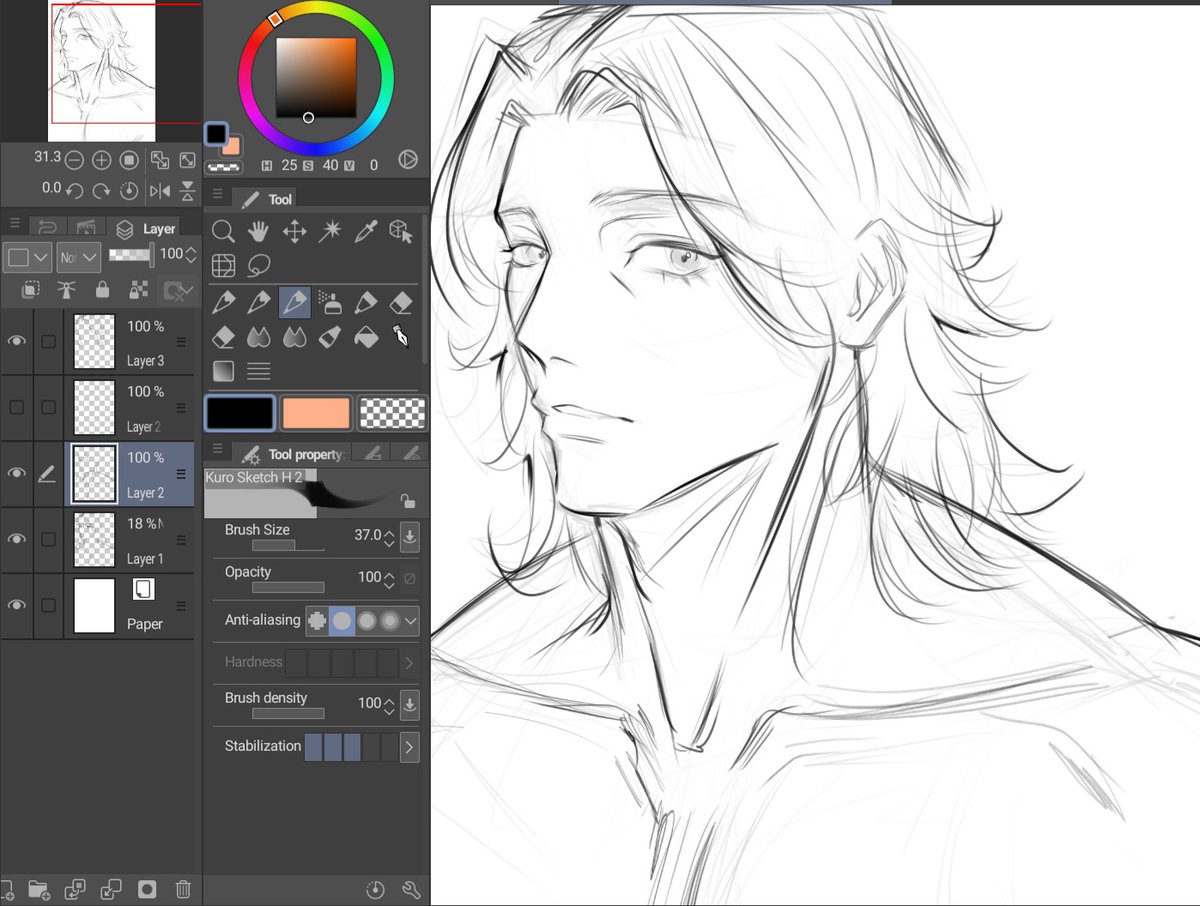Select the large black main color swatch
The width and height of the screenshot is (1200, 906).
click(239, 413)
